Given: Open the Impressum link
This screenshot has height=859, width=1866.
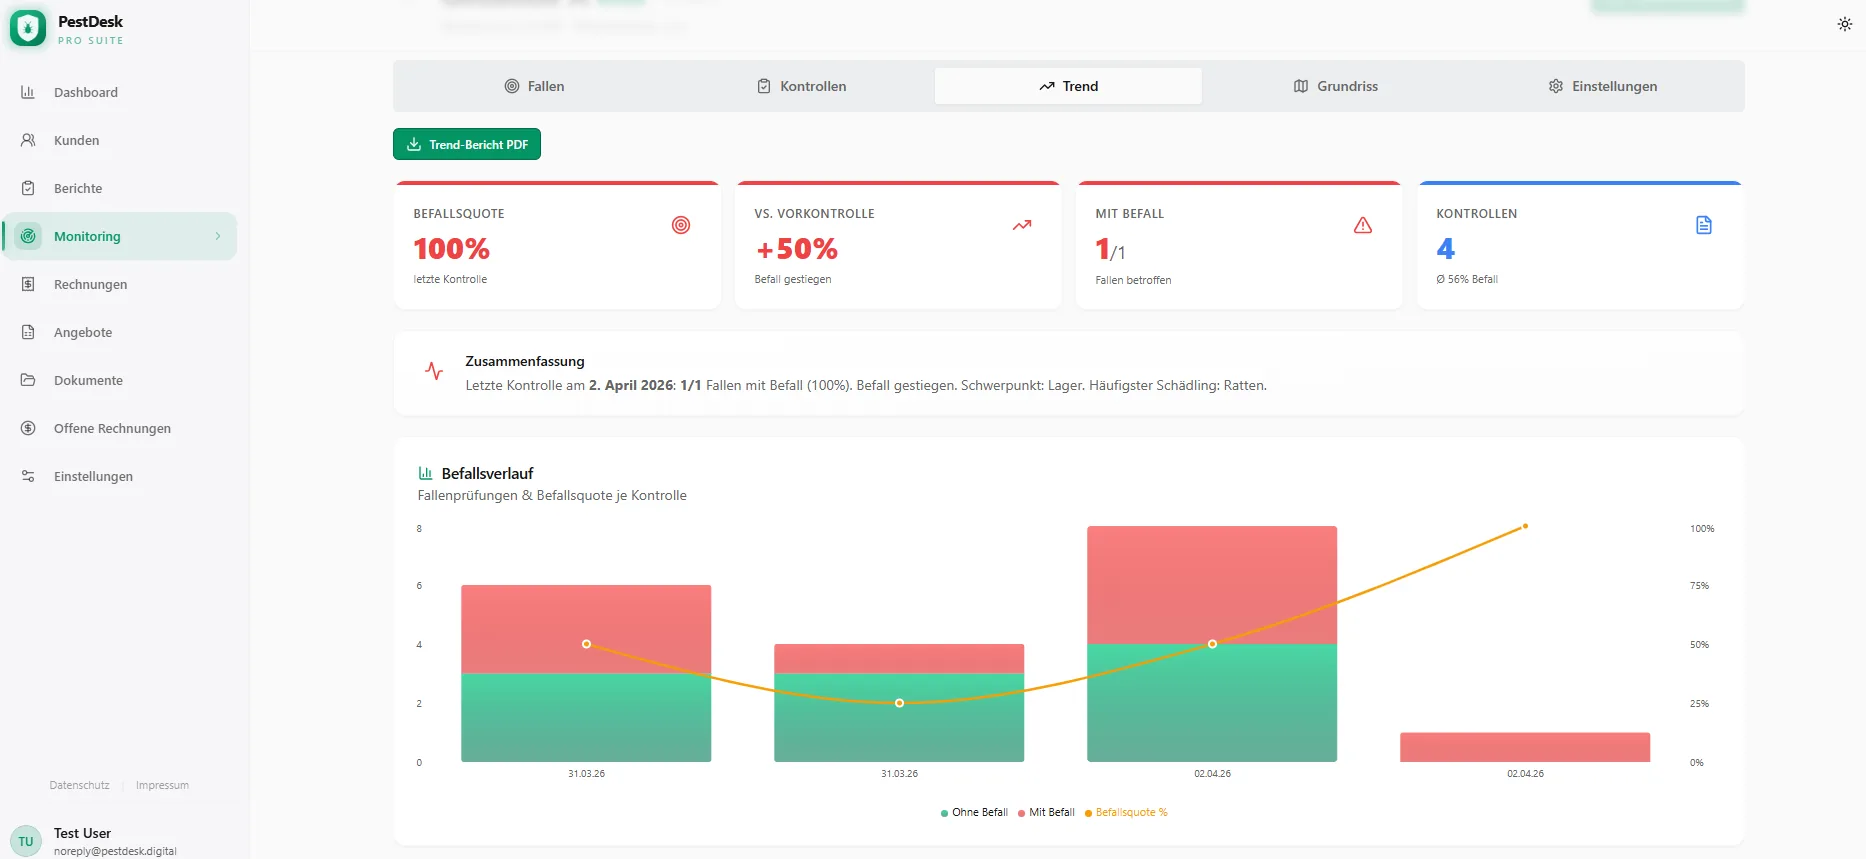Looking at the screenshot, I should click(162, 785).
